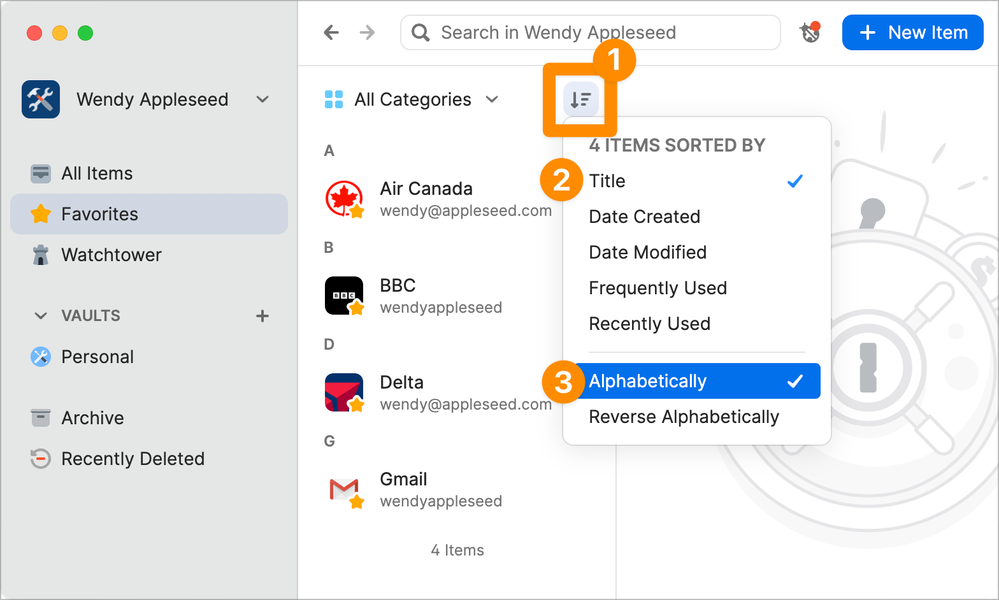The width and height of the screenshot is (999, 600).
Task: Choose Reverse Alphabetically order
Action: coord(683,417)
